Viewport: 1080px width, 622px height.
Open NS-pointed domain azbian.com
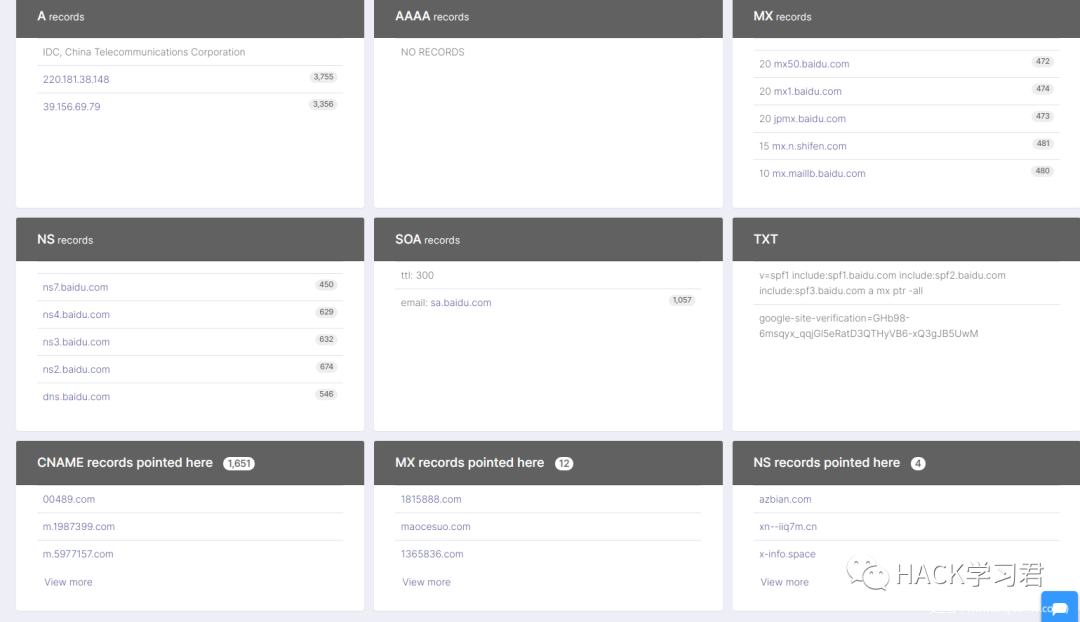(785, 499)
